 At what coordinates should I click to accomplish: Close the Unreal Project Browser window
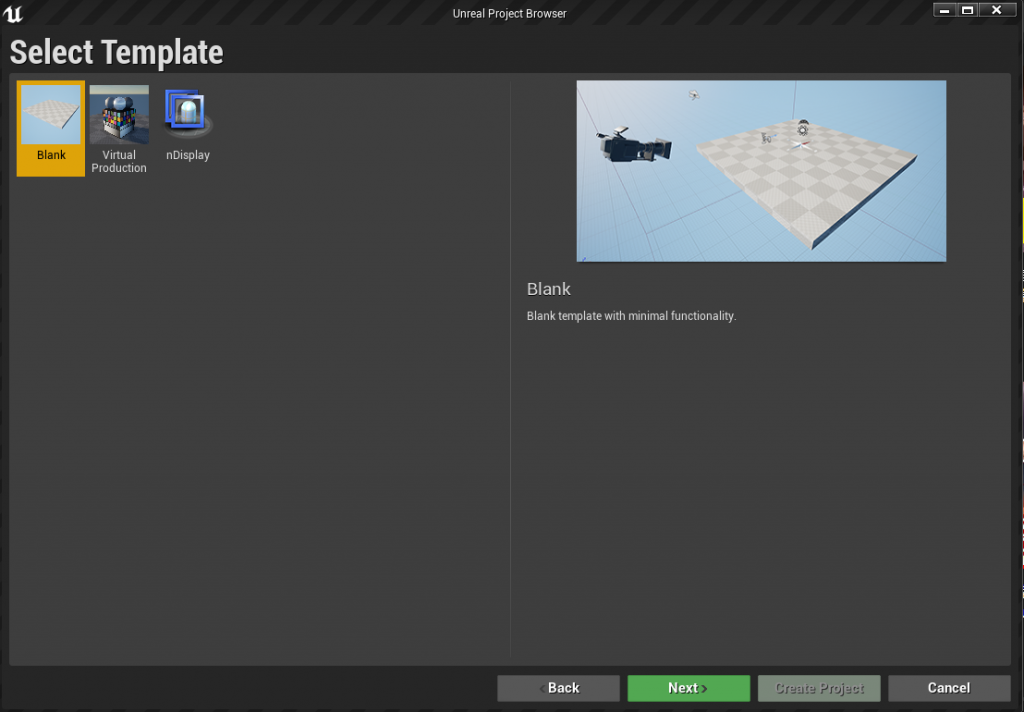(997, 10)
